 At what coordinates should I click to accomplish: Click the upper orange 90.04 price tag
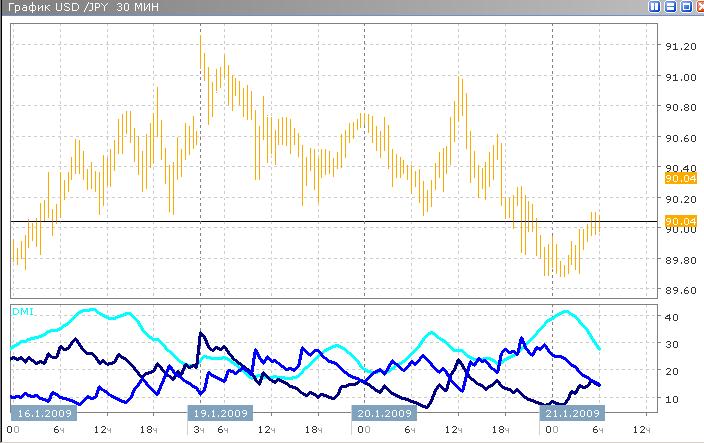[680, 178]
